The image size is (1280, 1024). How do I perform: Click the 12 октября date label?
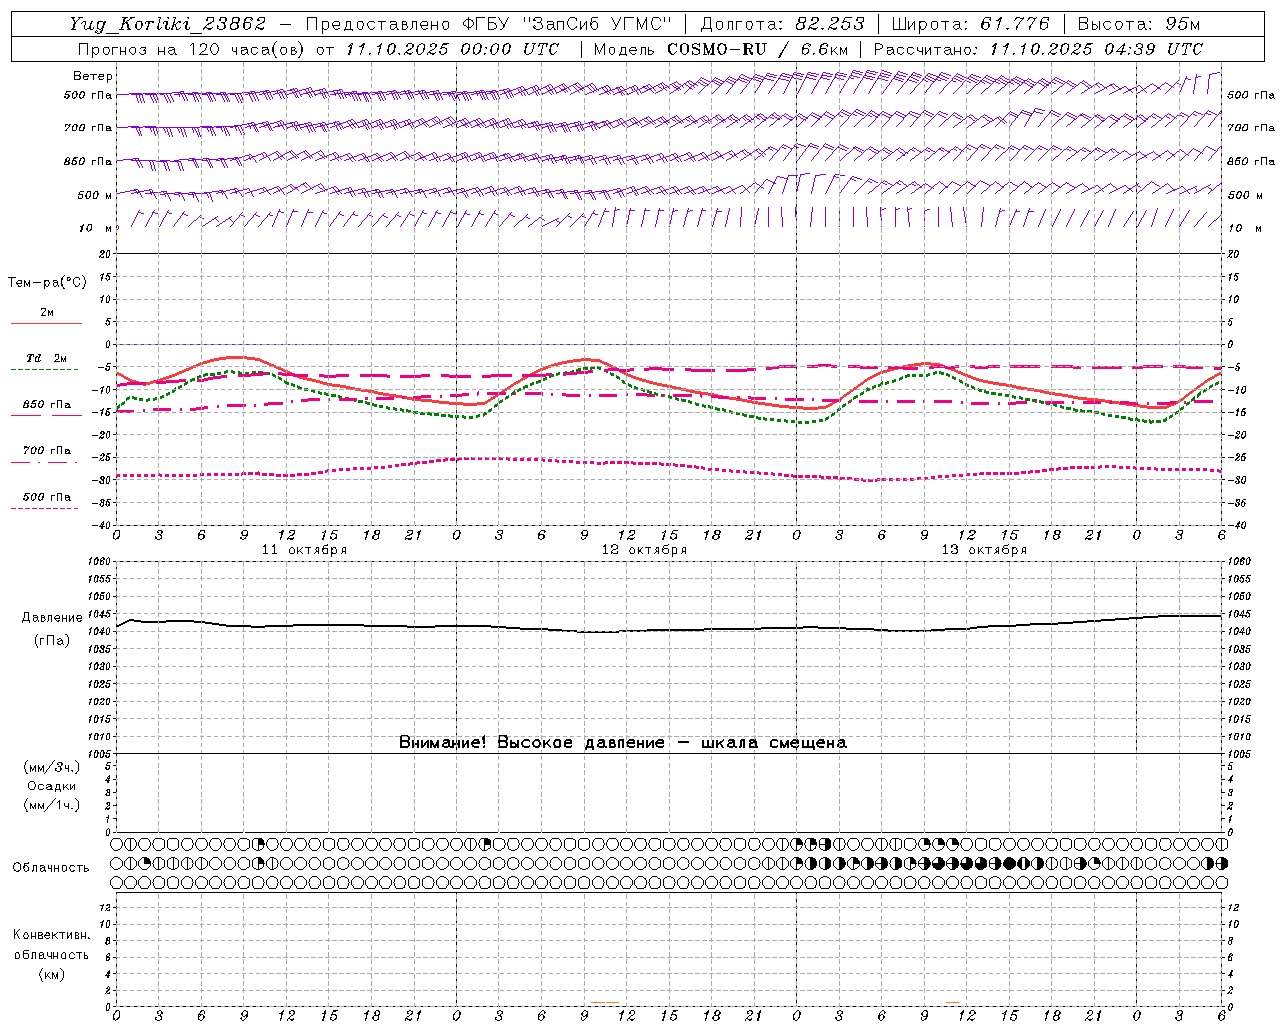pyautogui.click(x=644, y=550)
